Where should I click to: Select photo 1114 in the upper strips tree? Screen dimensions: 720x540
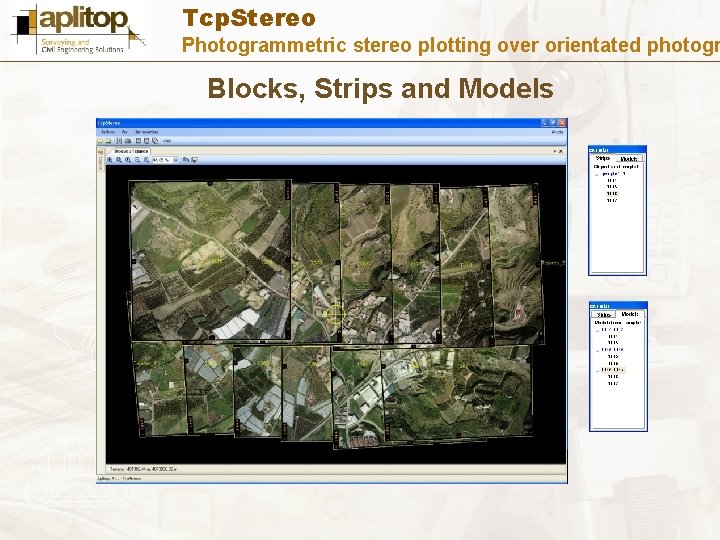pos(612,180)
